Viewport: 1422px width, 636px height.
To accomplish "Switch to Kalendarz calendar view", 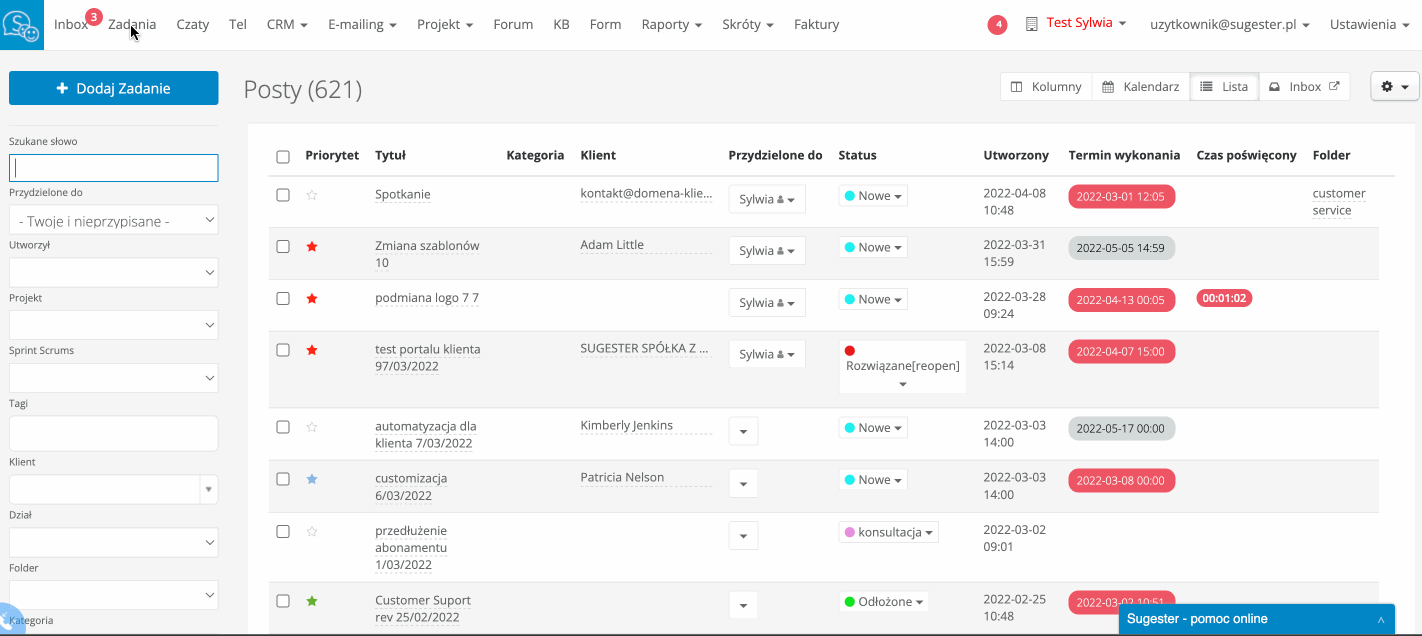I will 1140,87.
